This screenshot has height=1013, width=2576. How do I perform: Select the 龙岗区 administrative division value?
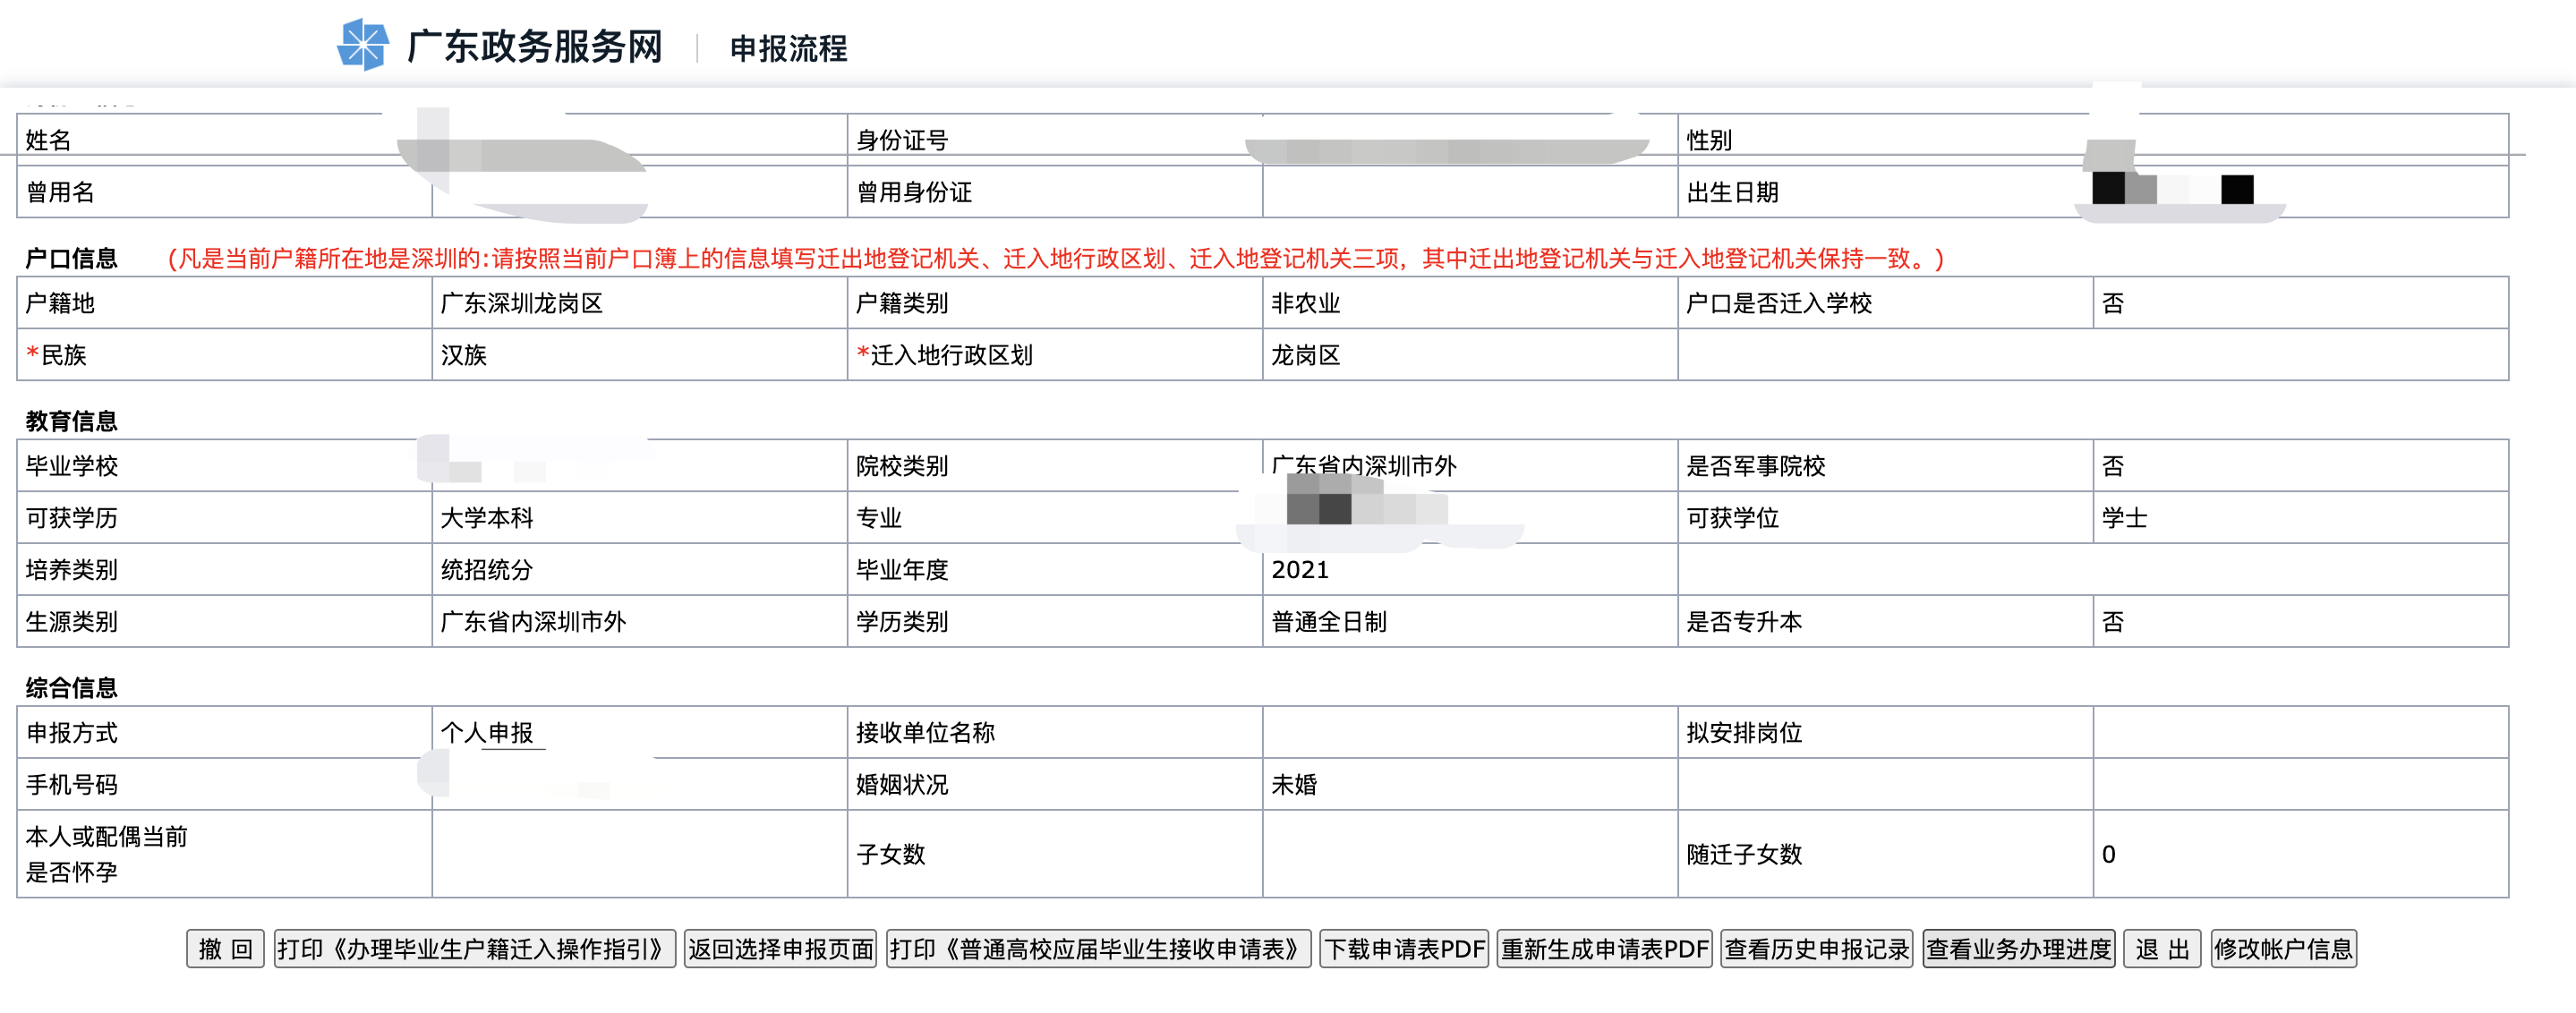click(x=1305, y=355)
